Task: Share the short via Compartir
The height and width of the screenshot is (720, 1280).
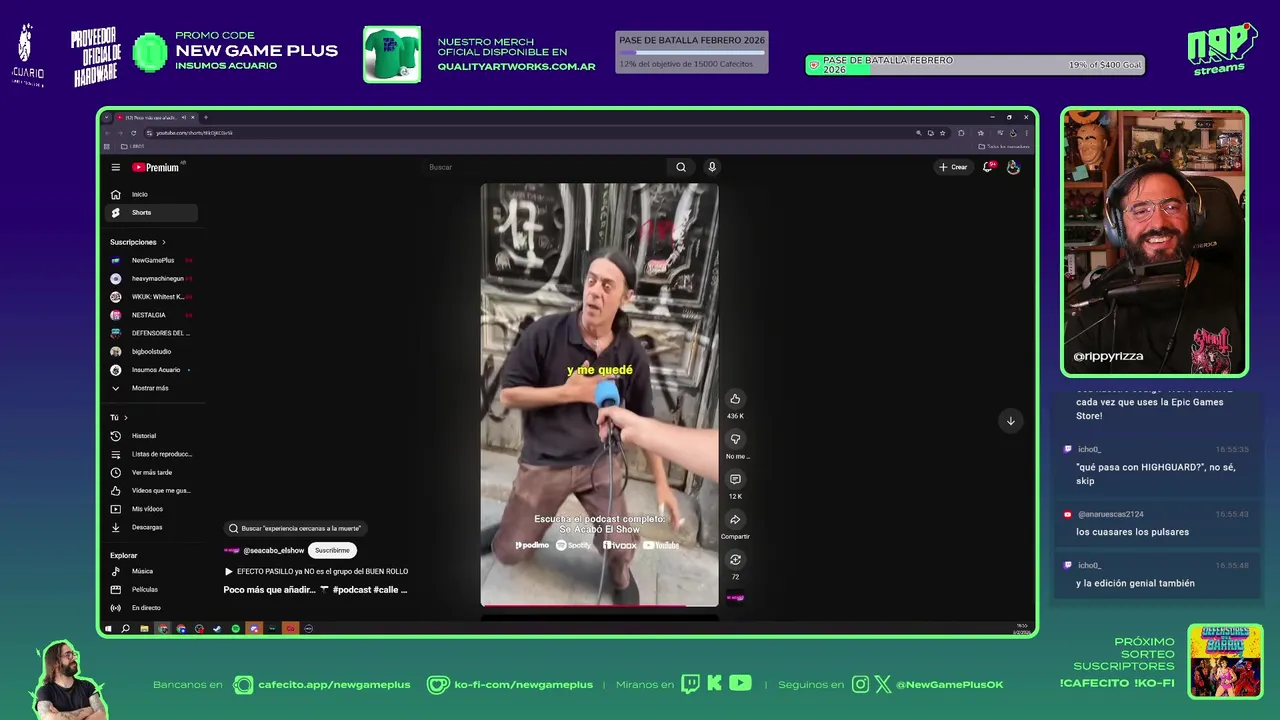Action: point(735,520)
